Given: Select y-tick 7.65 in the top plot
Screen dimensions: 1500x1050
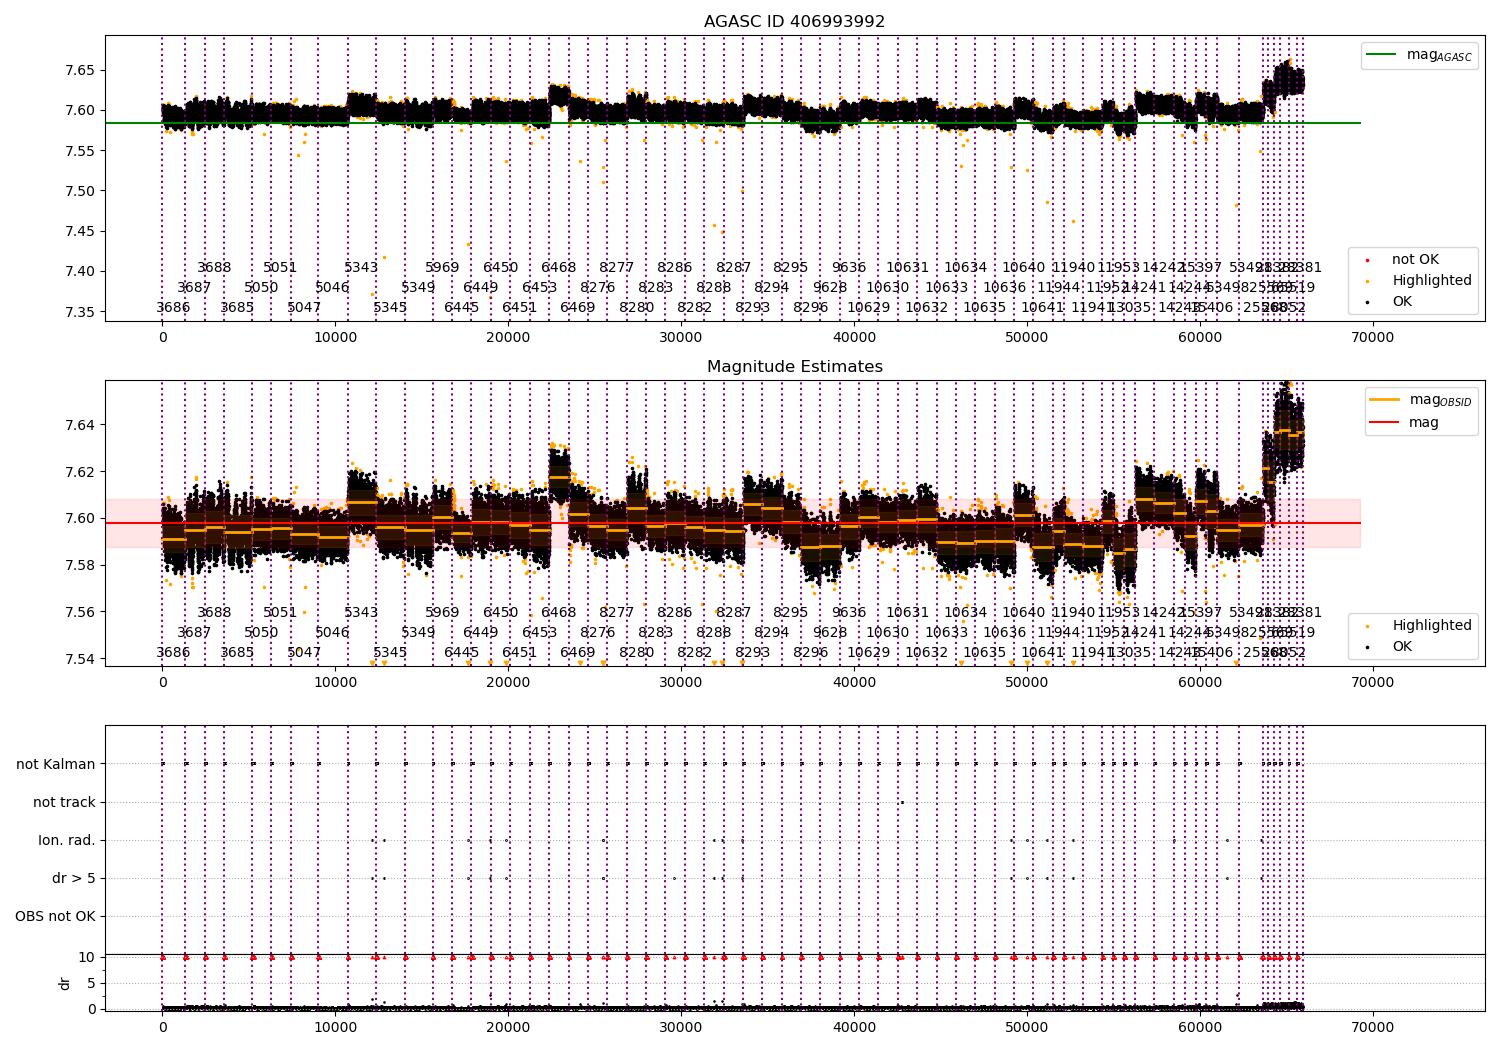Looking at the screenshot, I should (x=79, y=71).
